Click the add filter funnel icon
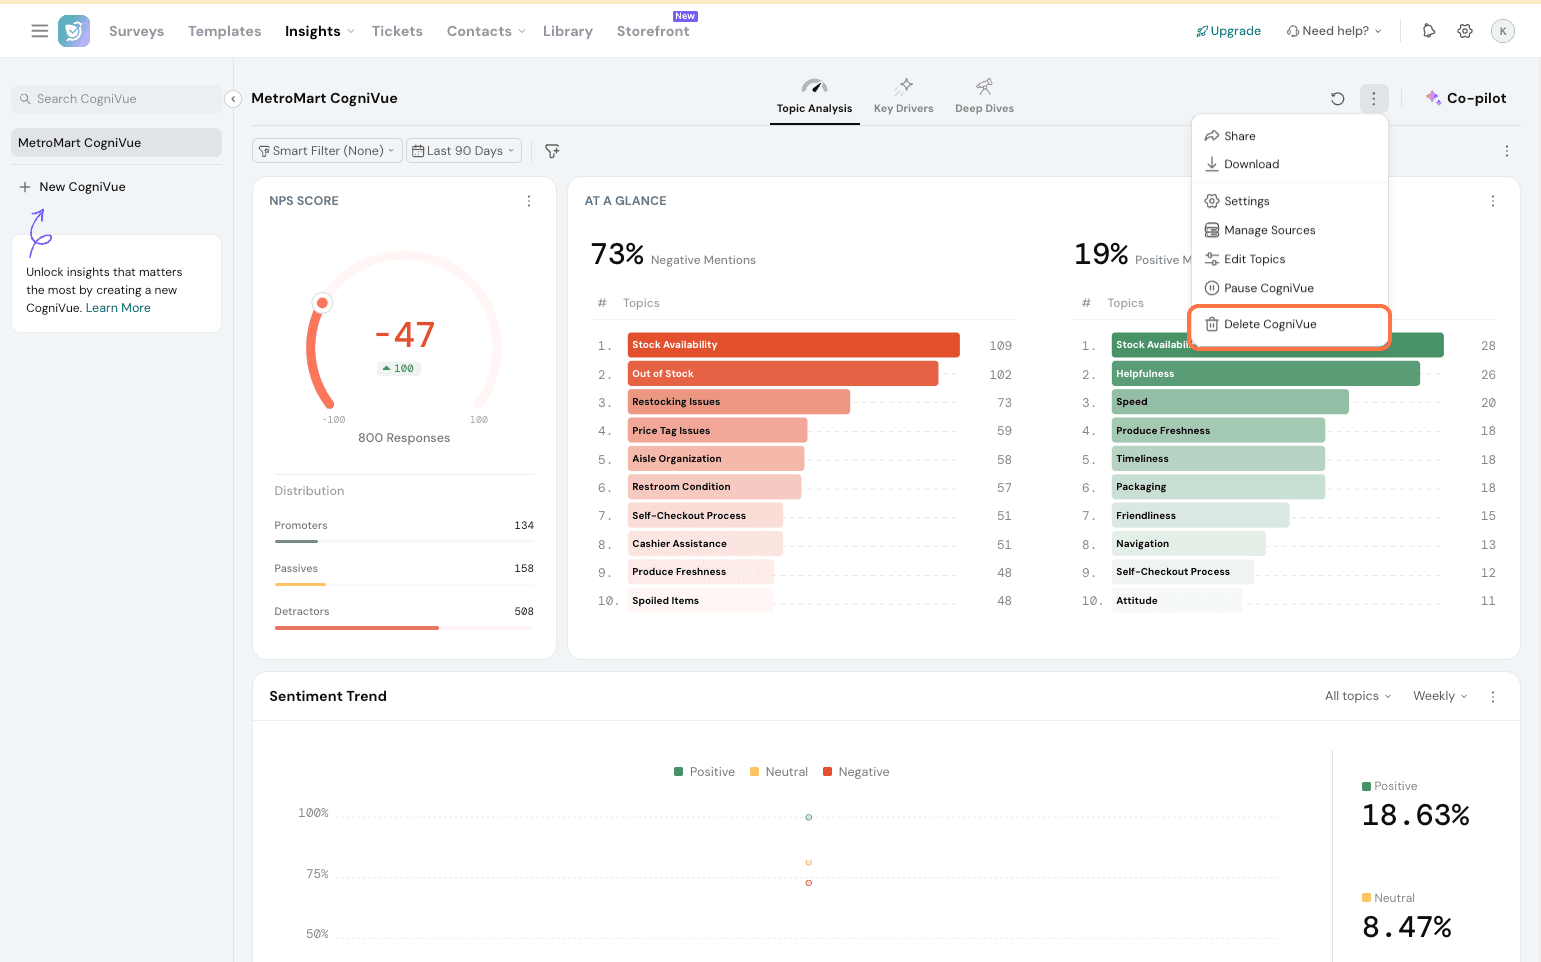The height and width of the screenshot is (962, 1541). 552,151
